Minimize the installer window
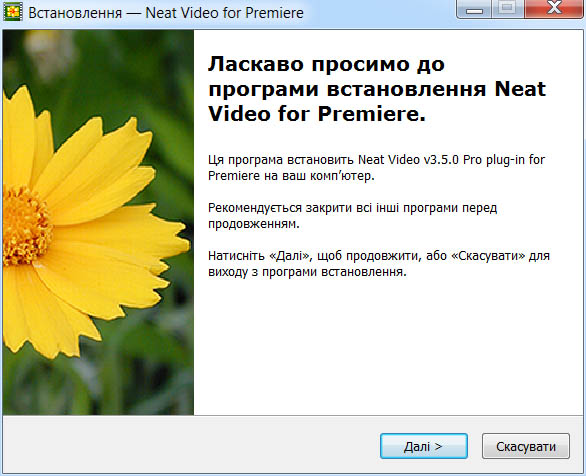Image resolution: width=586 pixels, height=476 pixels. [x=474, y=9]
